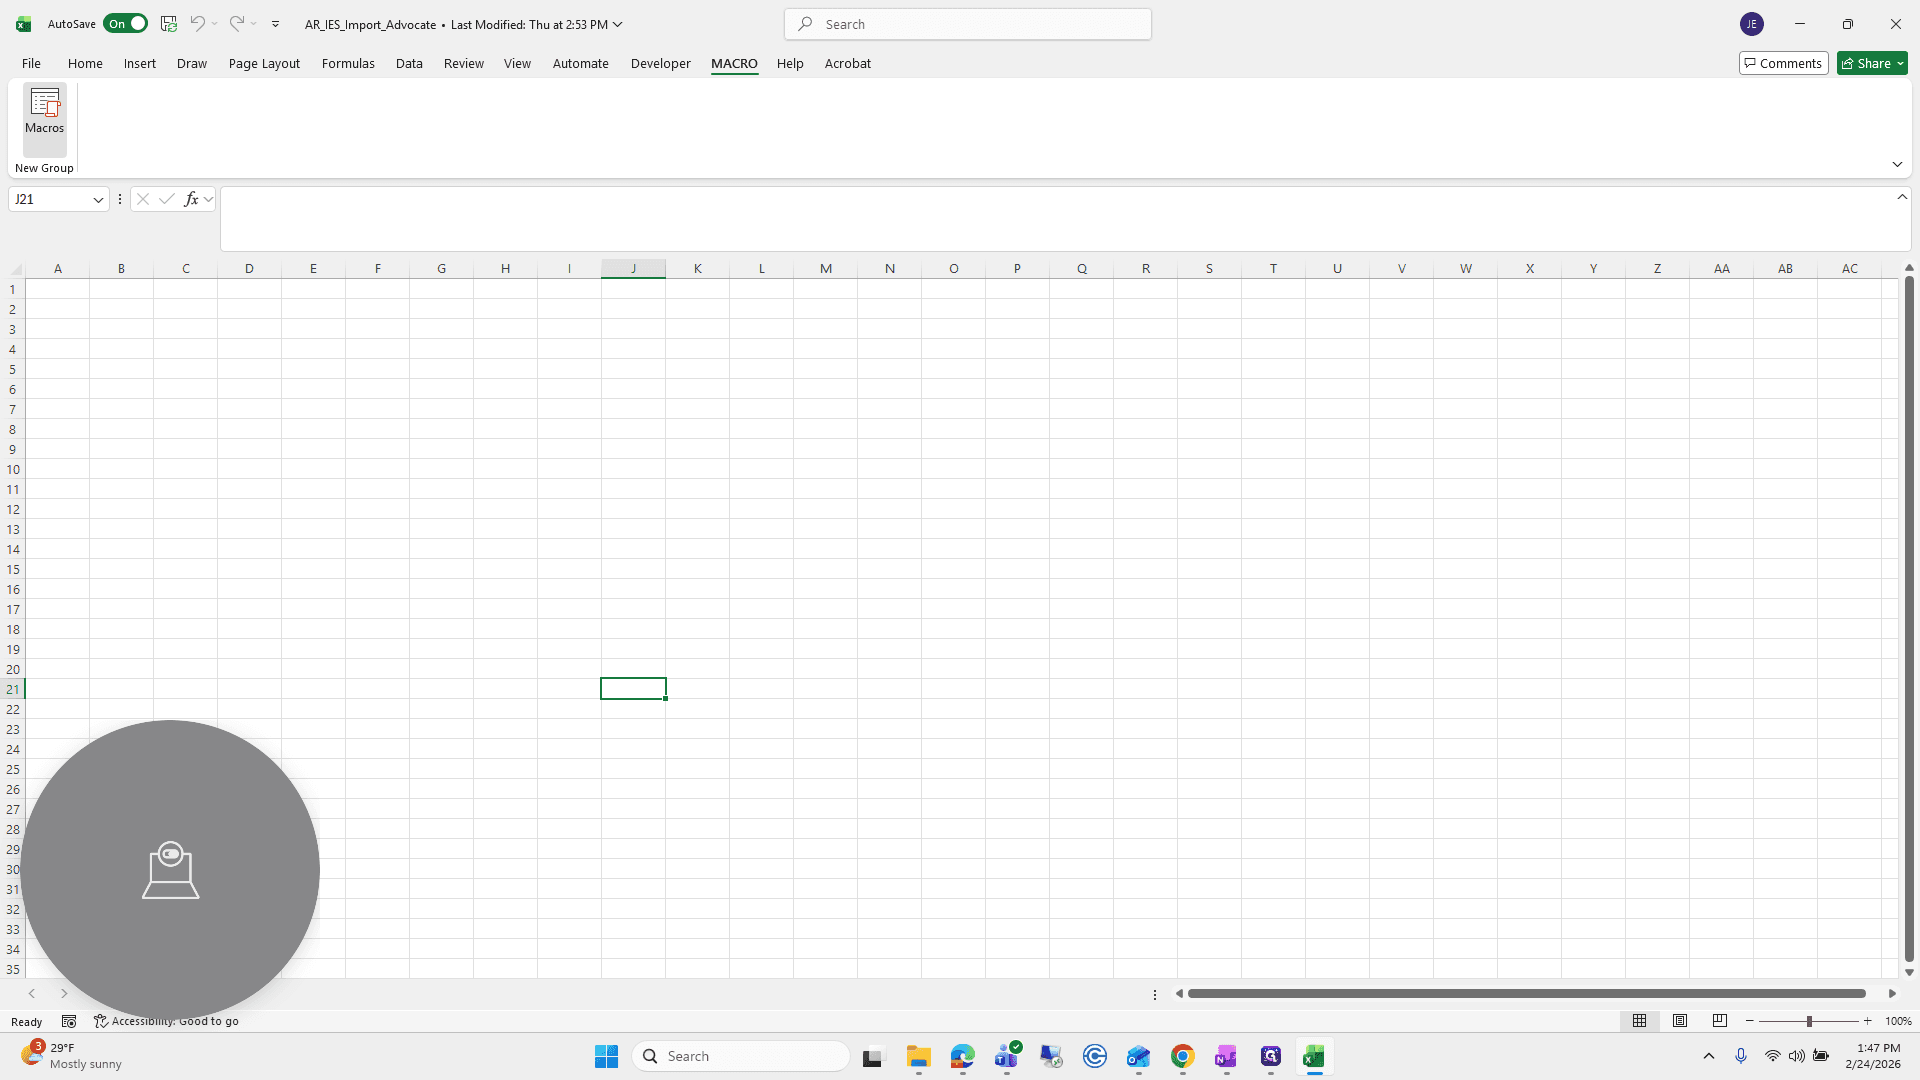Redo the last action

pyautogui.click(x=236, y=24)
